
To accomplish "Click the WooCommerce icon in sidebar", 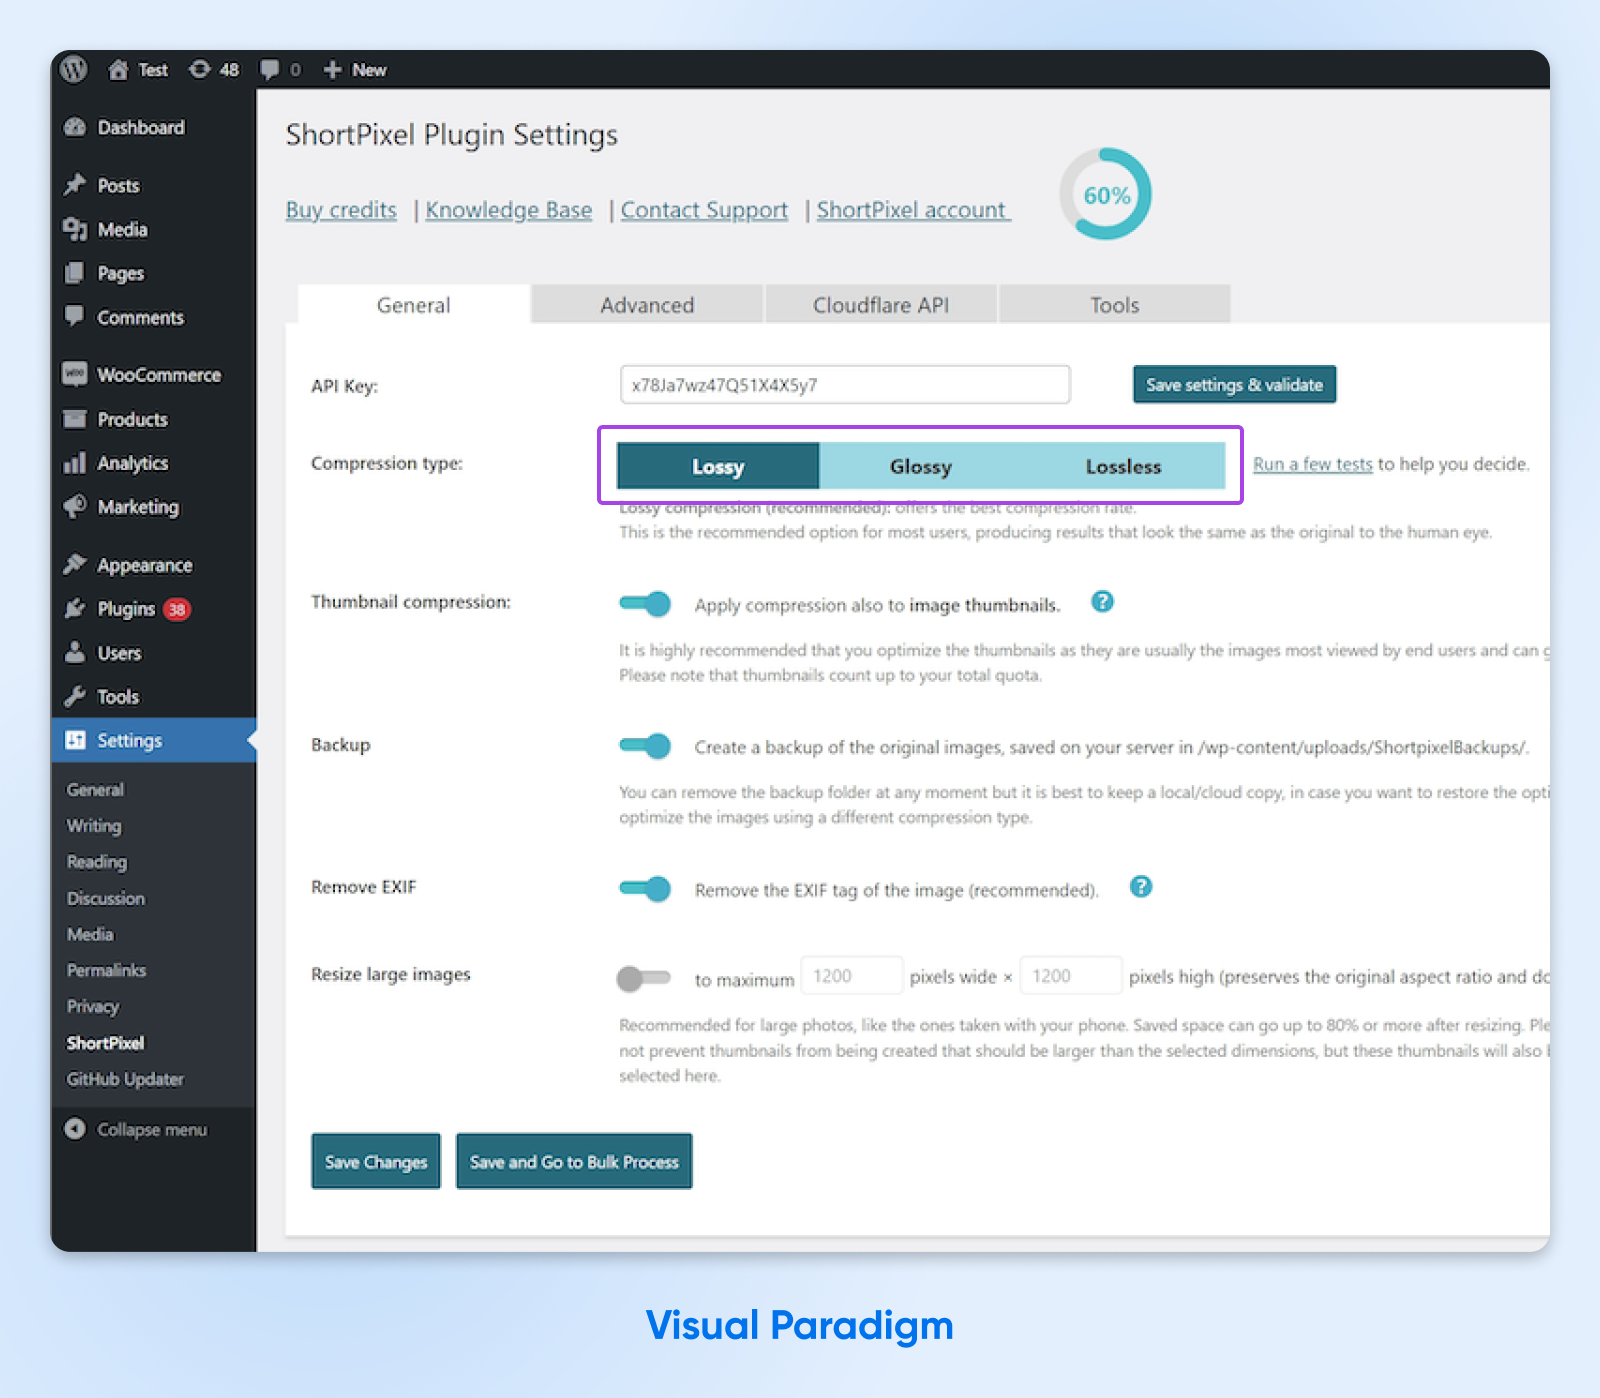I will 75,374.
